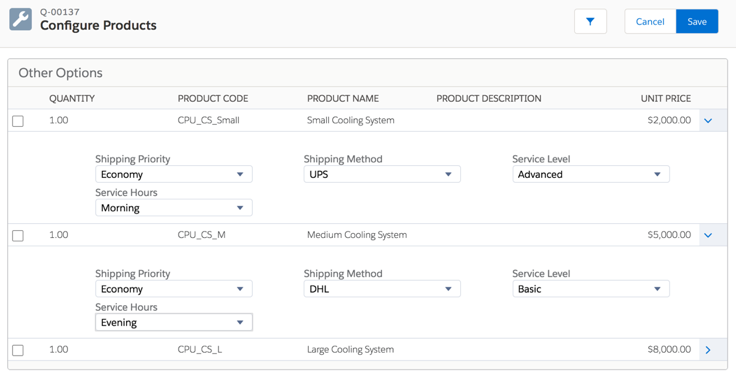Click the Small Cooling System product name

pos(351,120)
